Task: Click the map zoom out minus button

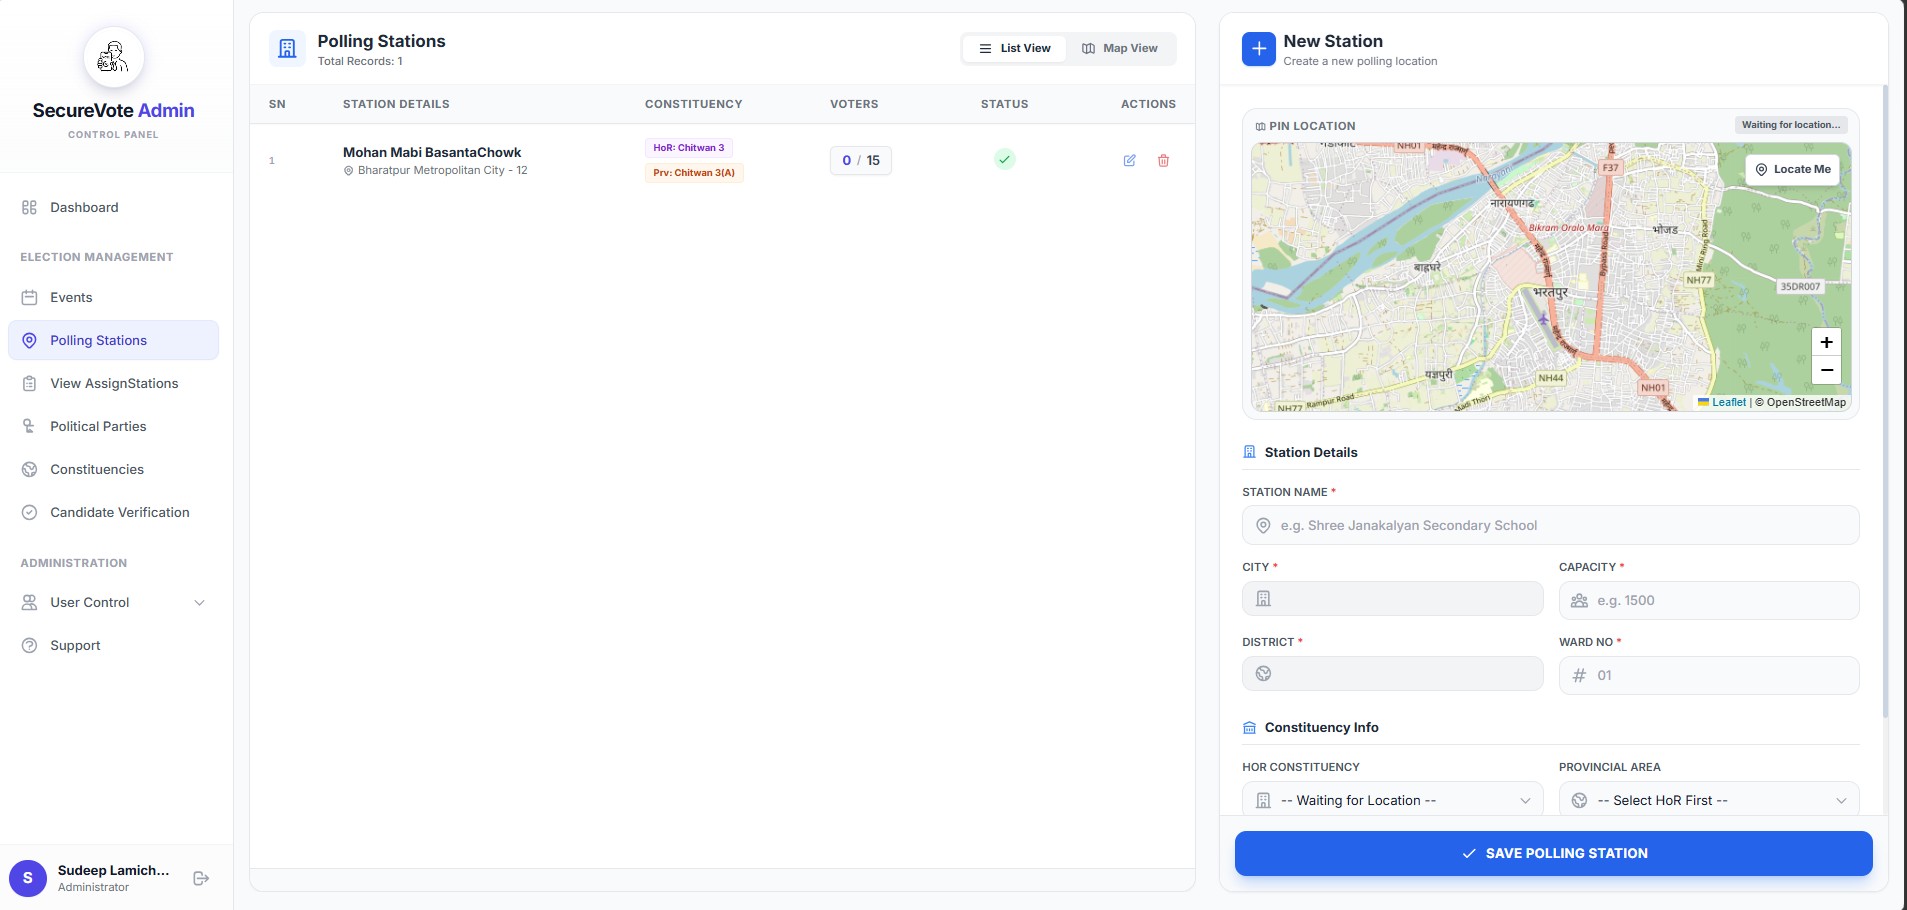Action: 1826,370
